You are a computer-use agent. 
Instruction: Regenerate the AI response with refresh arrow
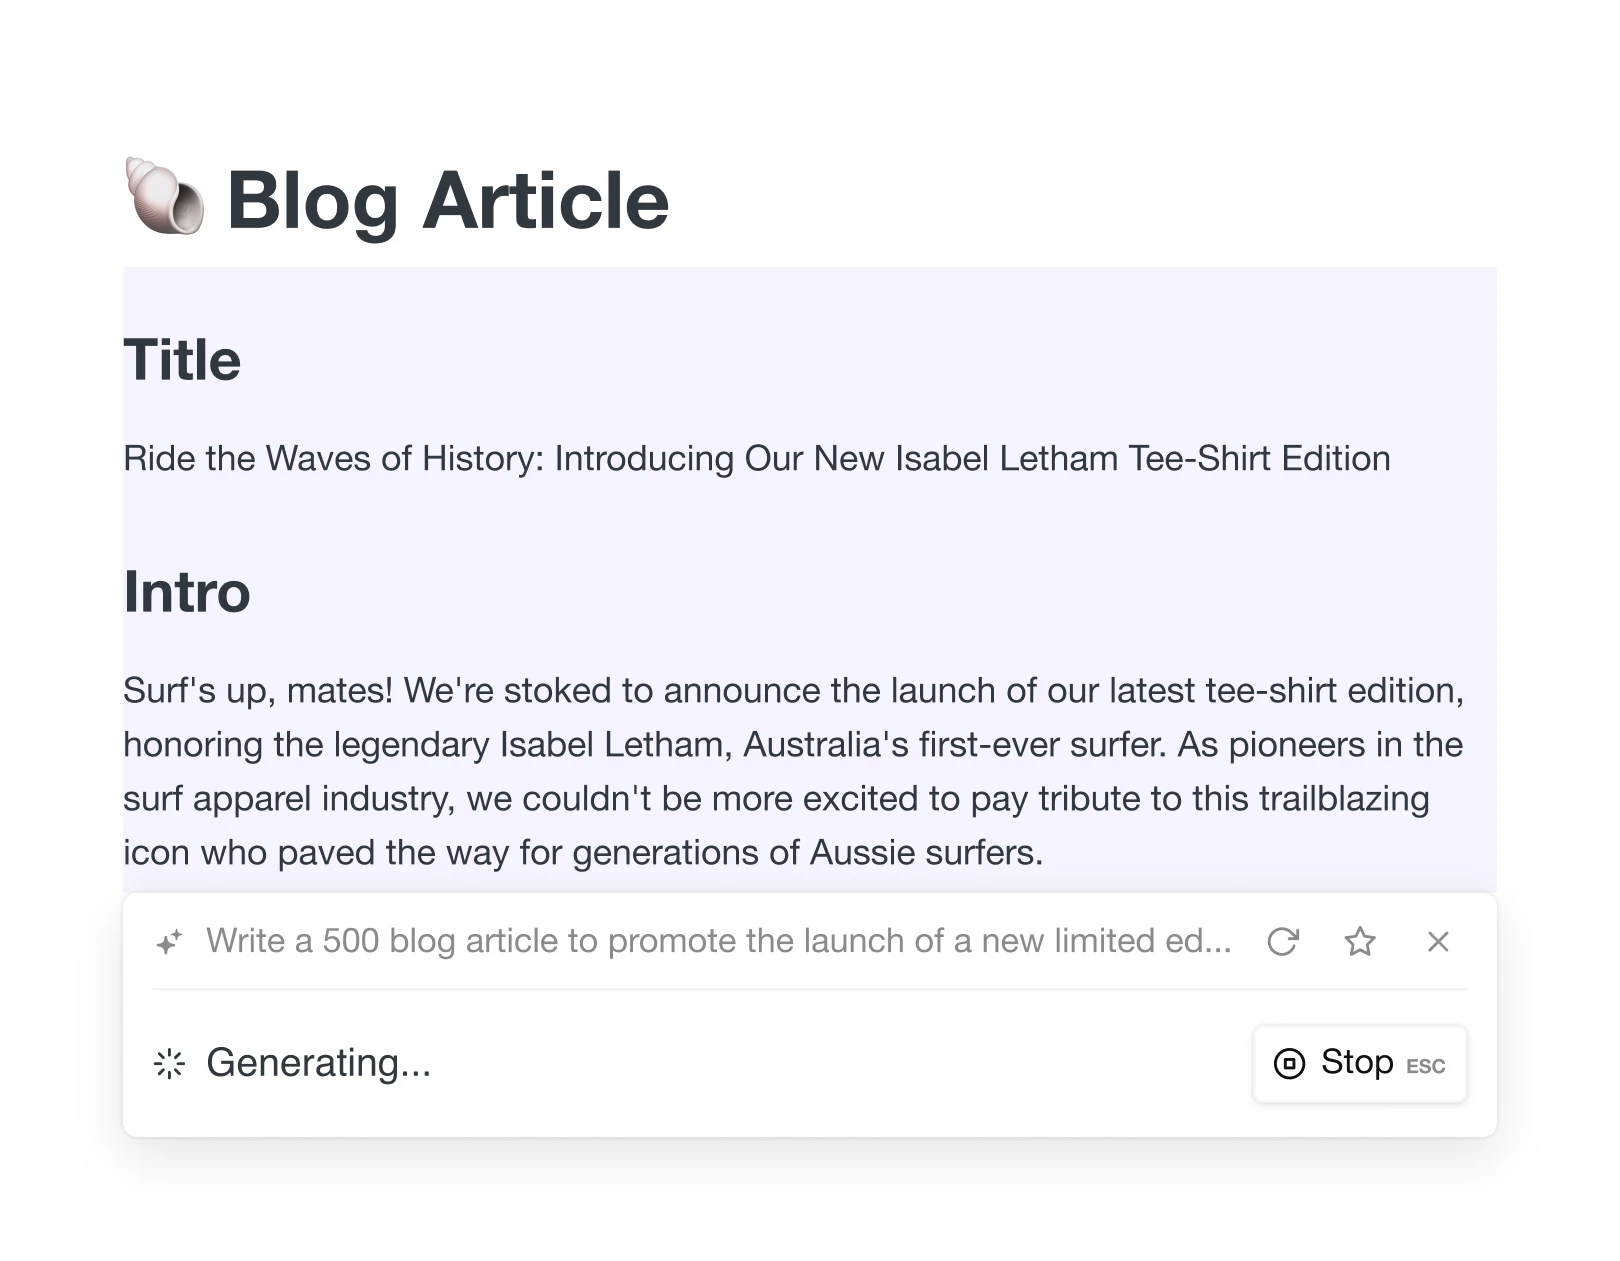pos(1285,941)
